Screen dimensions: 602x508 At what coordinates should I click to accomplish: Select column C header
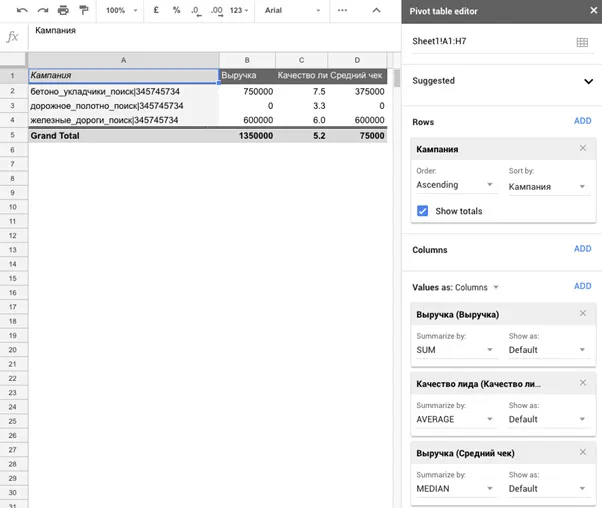coord(301,60)
